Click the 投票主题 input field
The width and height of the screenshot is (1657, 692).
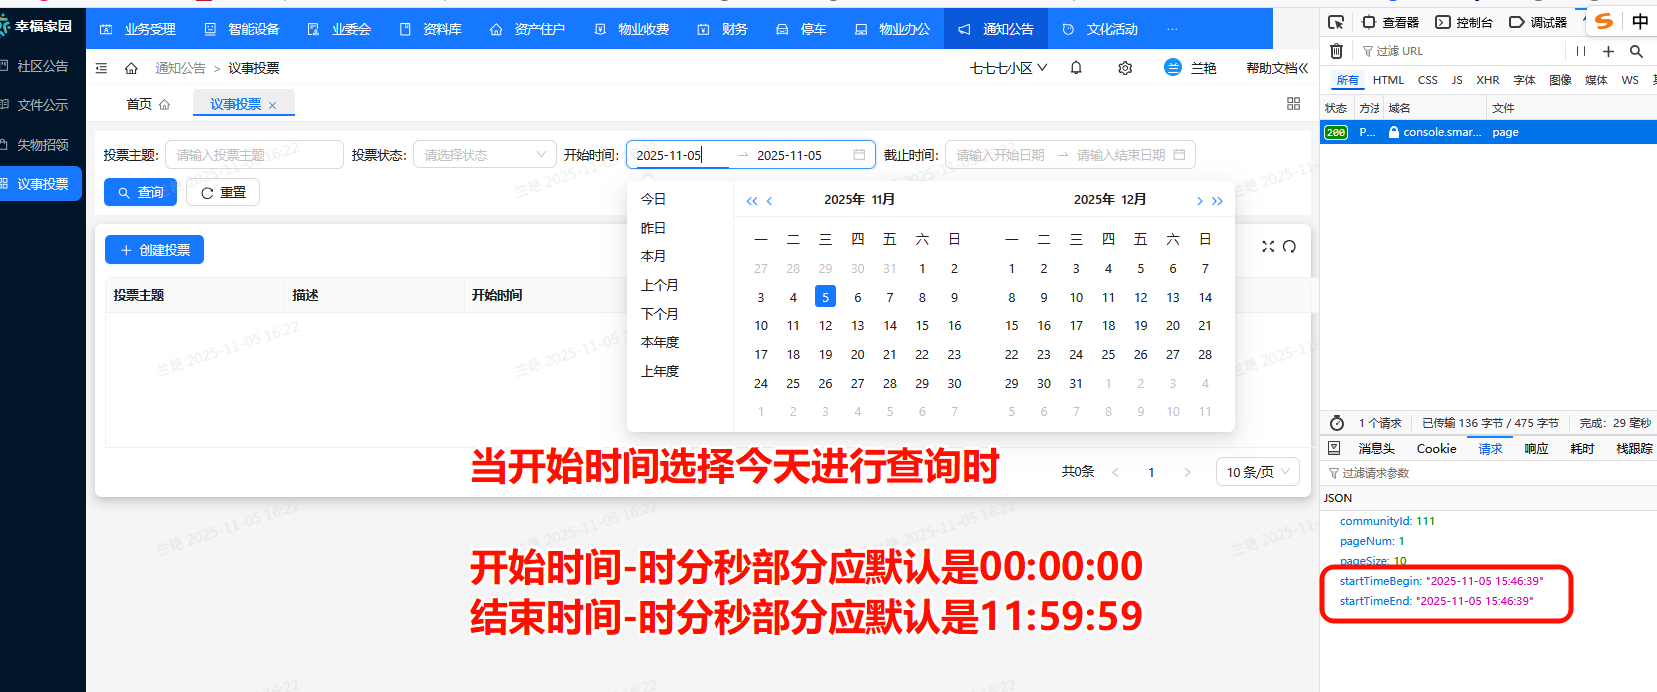253,155
